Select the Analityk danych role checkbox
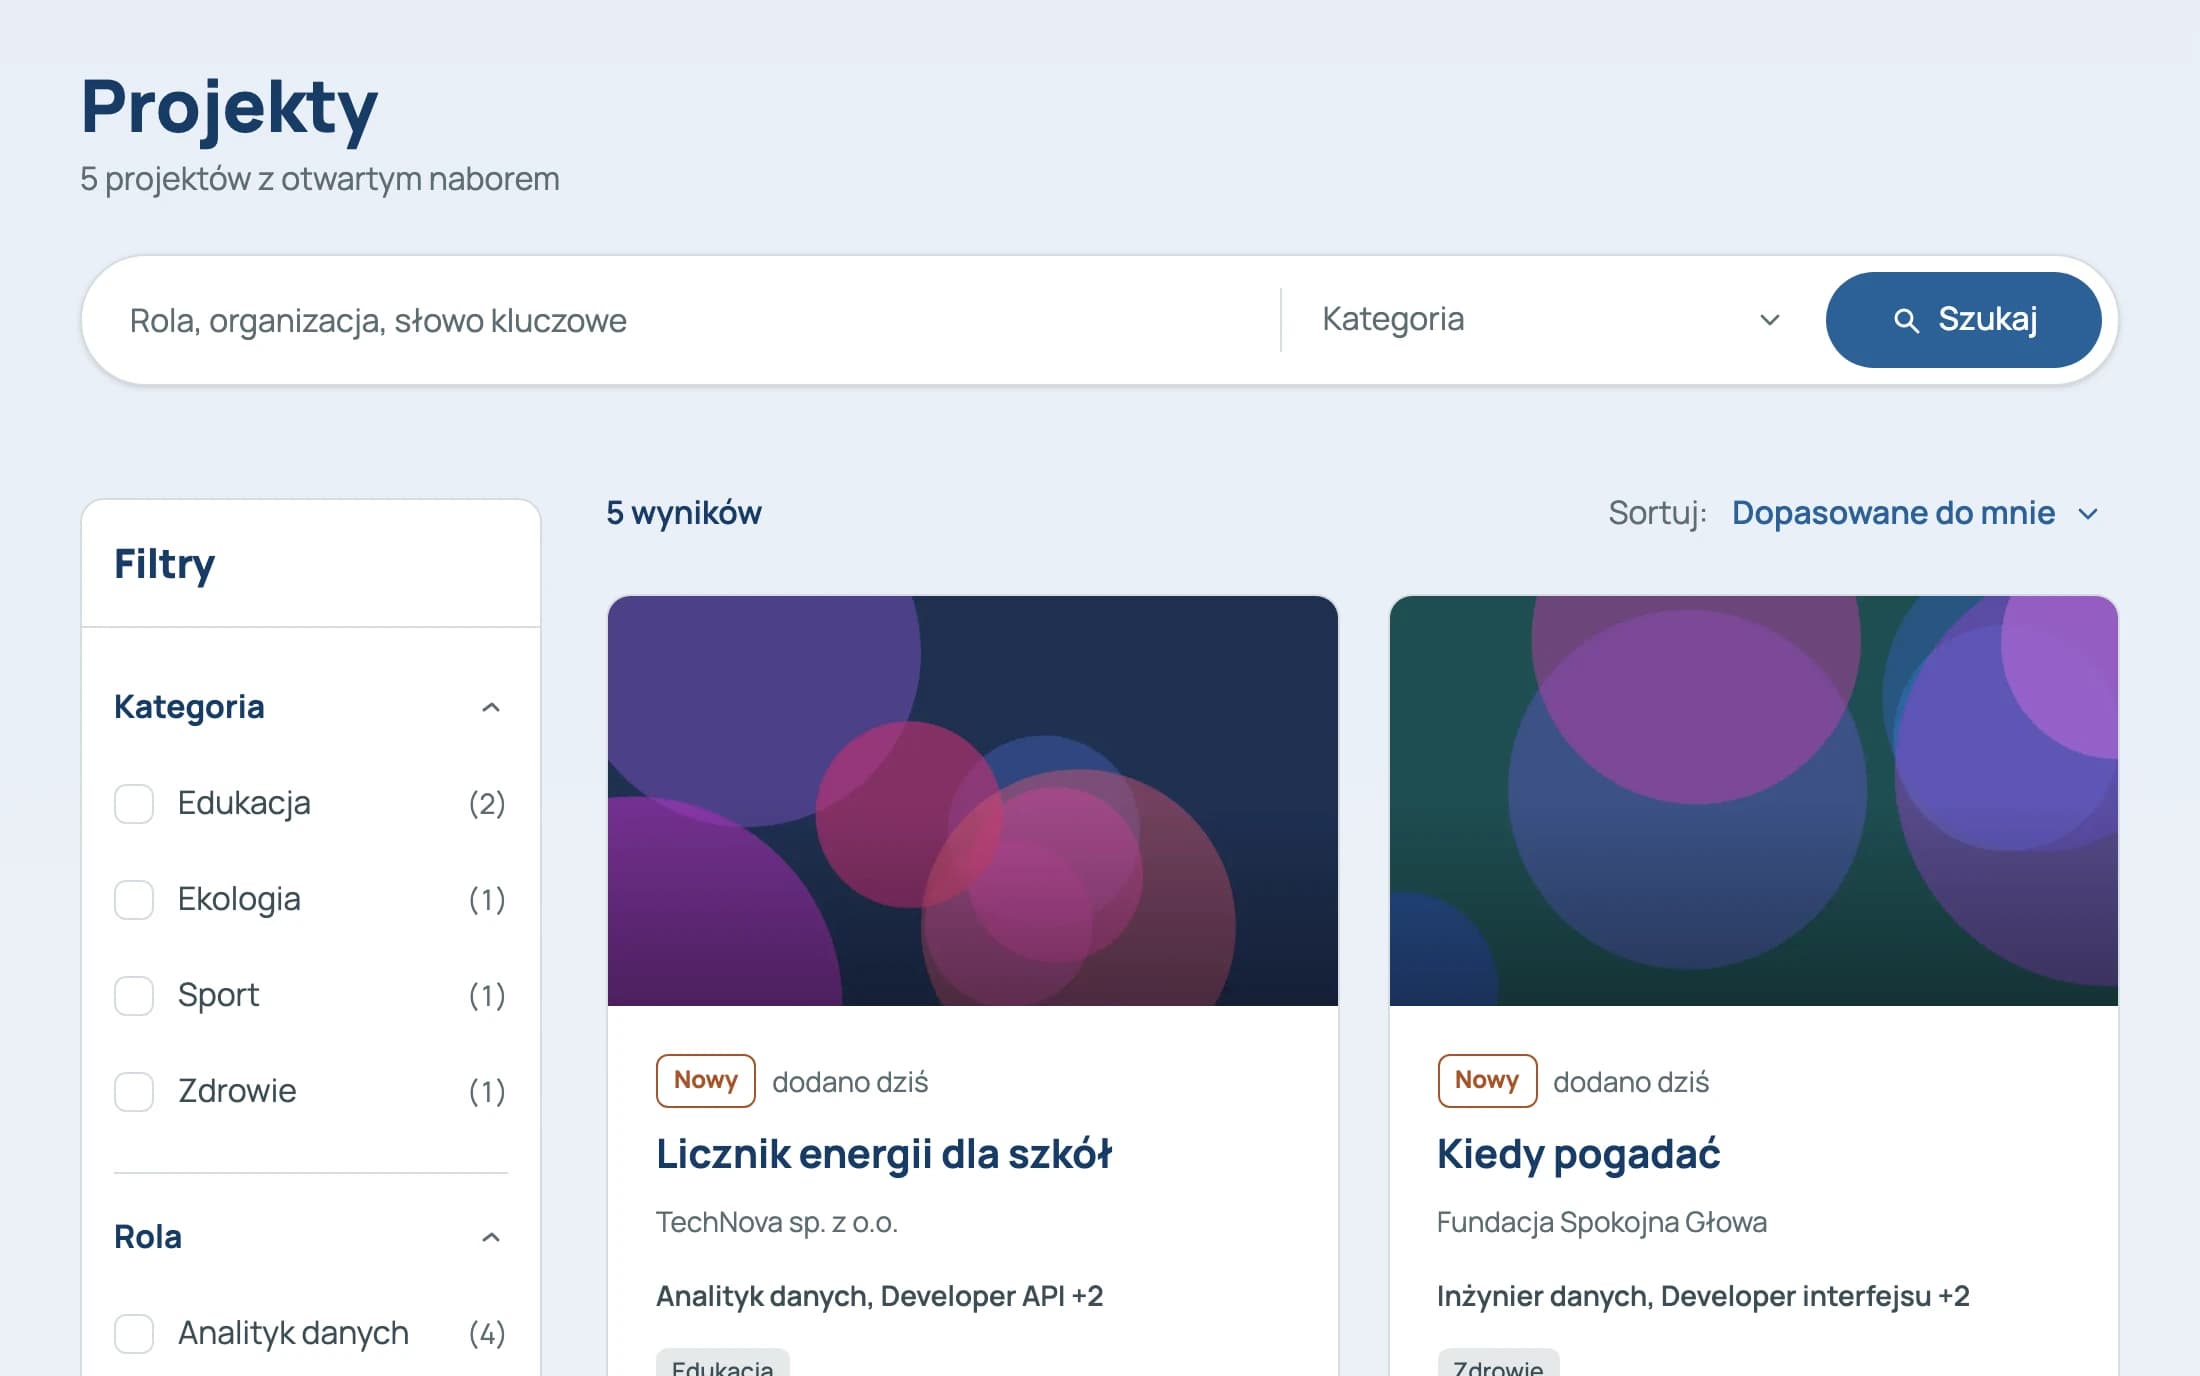Screen dimensions: 2200x1376 click(134, 1333)
